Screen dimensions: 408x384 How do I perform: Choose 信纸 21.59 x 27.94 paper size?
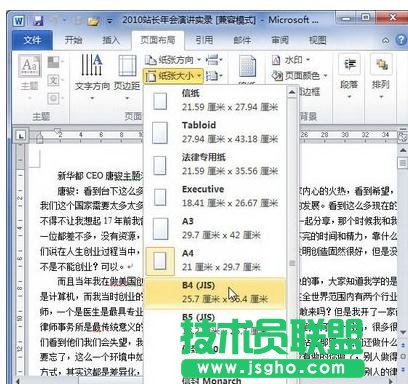point(216,100)
